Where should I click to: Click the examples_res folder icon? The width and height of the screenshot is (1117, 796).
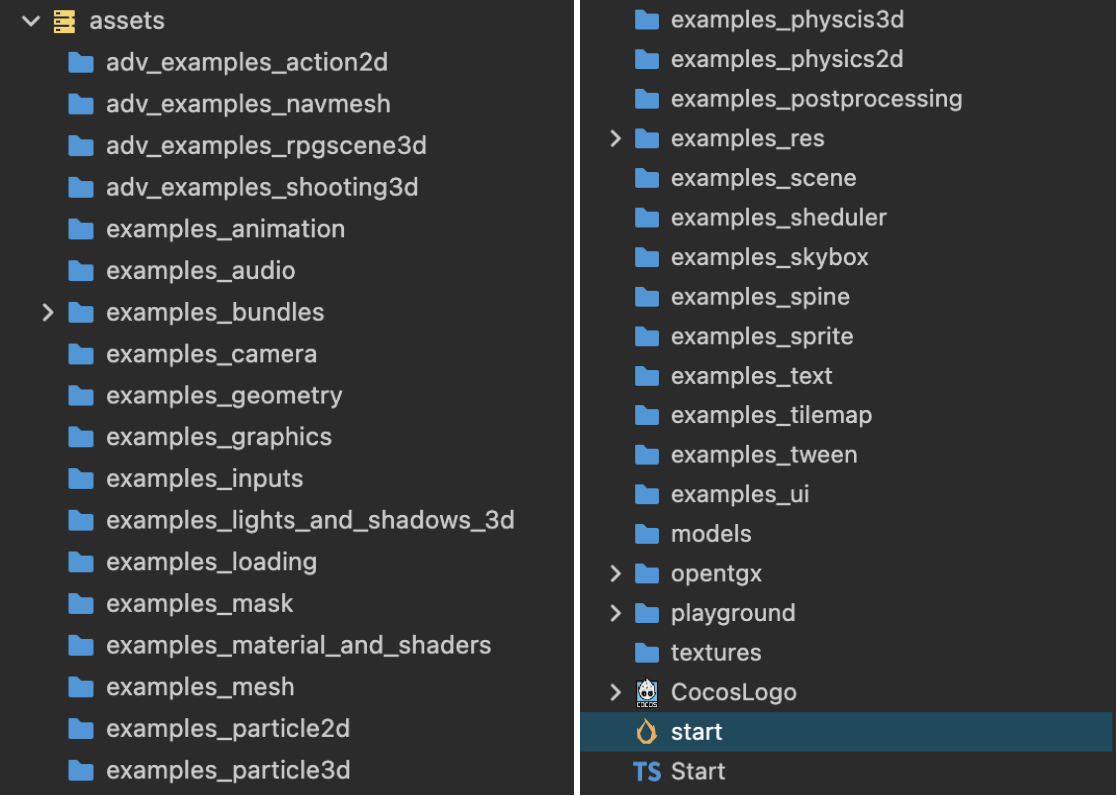[x=647, y=138]
